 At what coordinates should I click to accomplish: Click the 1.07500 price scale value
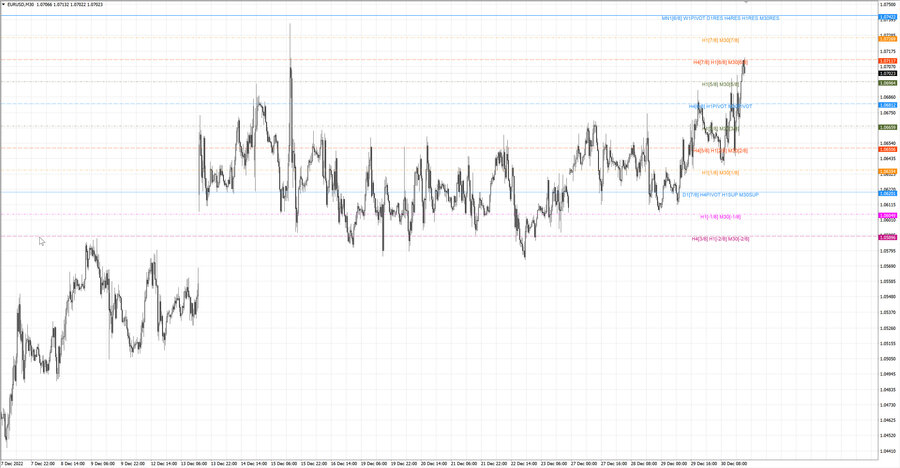coord(888,5)
